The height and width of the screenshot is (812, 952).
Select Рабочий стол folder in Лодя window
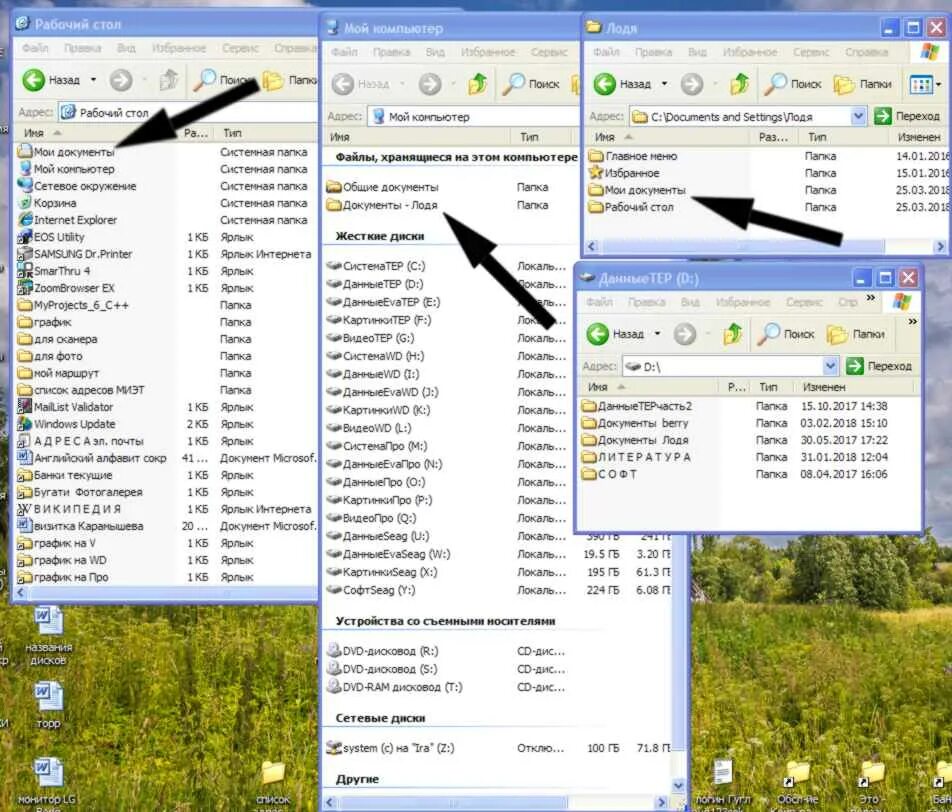pyautogui.click(x=631, y=207)
